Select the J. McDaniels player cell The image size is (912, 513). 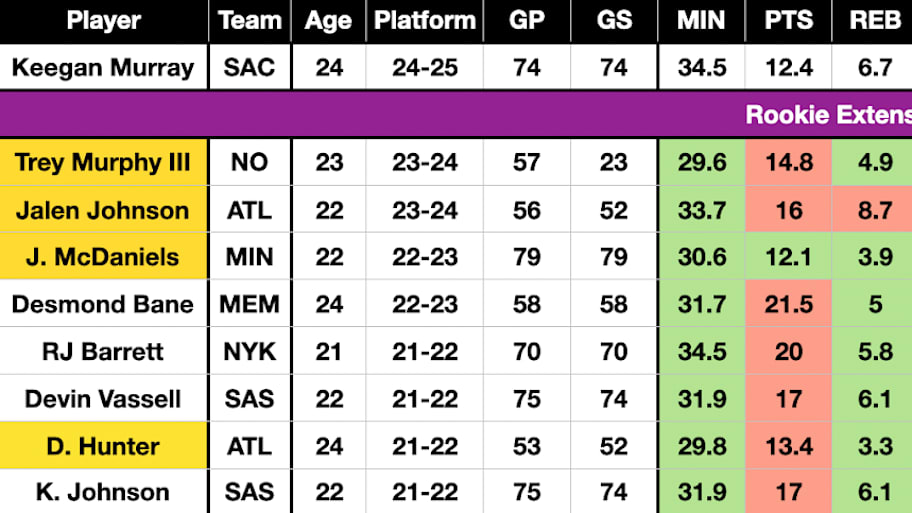pyautogui.click(x=104, y=257)
